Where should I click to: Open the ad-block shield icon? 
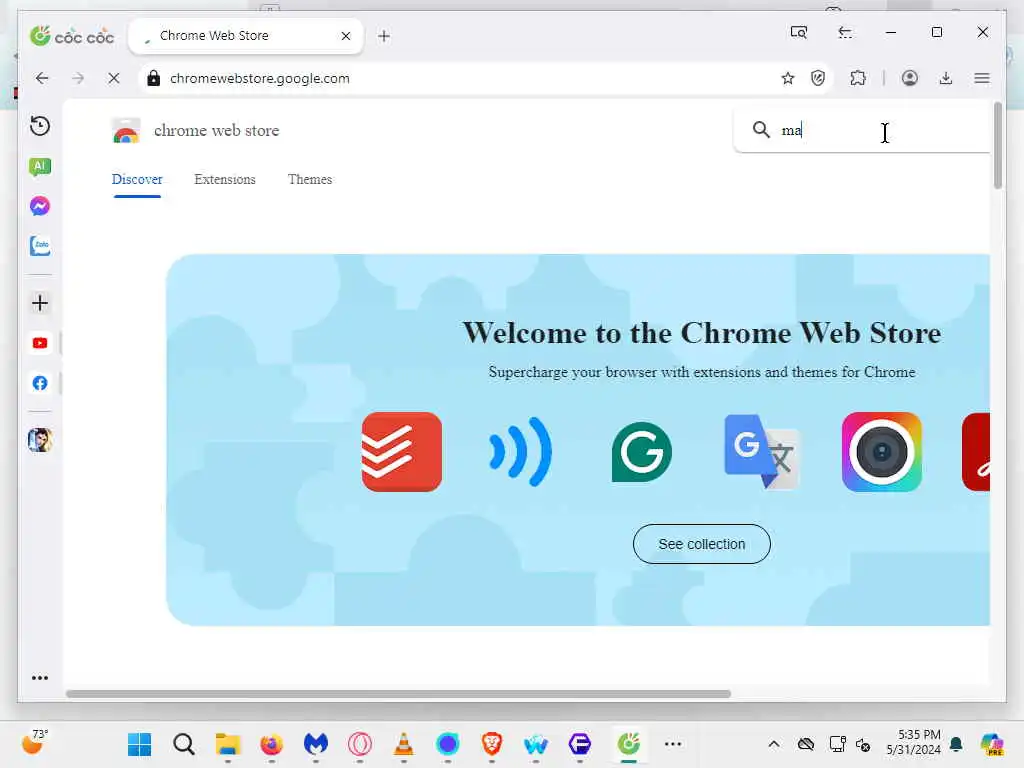point(818,78)
